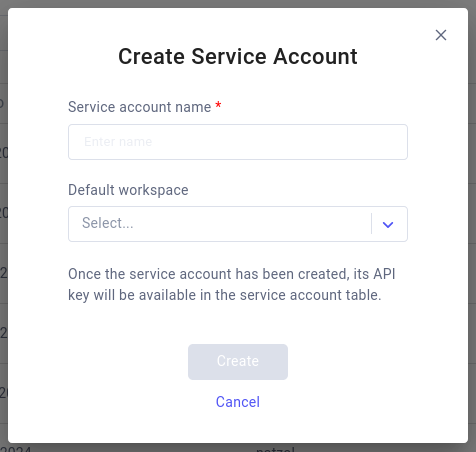Dismiss modal using the Cancel text
476x452 pixels.
[x=238, y=402]
